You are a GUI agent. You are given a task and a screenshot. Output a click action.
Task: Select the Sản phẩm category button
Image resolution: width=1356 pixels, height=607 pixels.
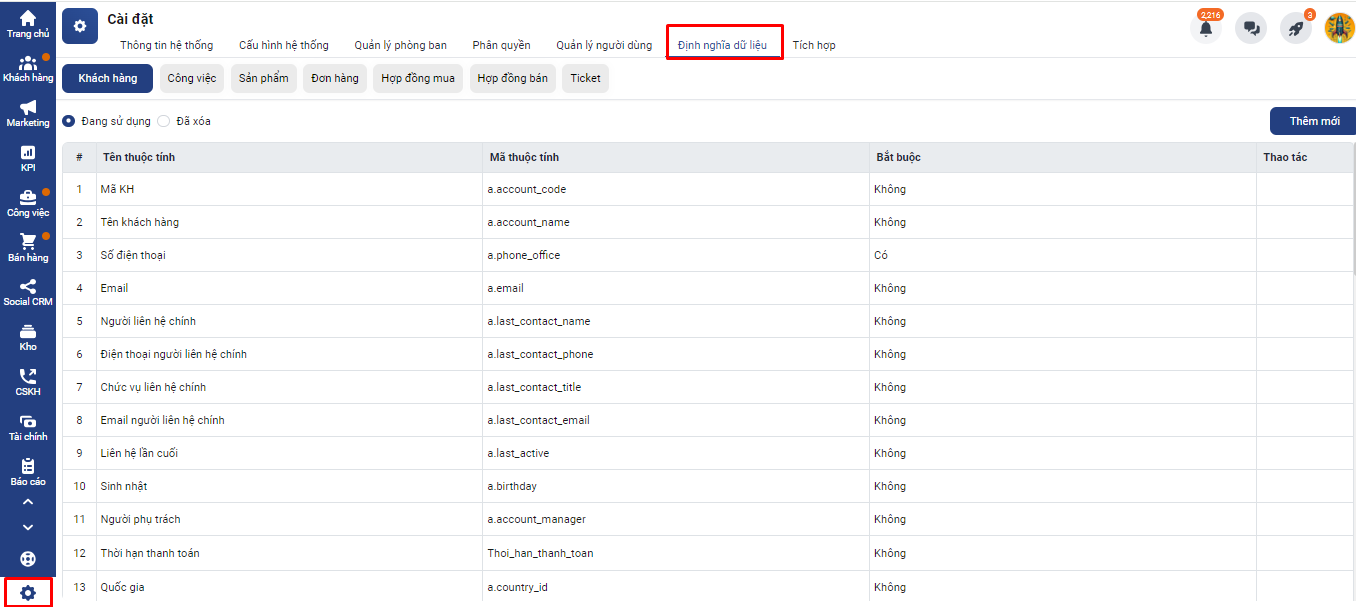pos(263,78)
